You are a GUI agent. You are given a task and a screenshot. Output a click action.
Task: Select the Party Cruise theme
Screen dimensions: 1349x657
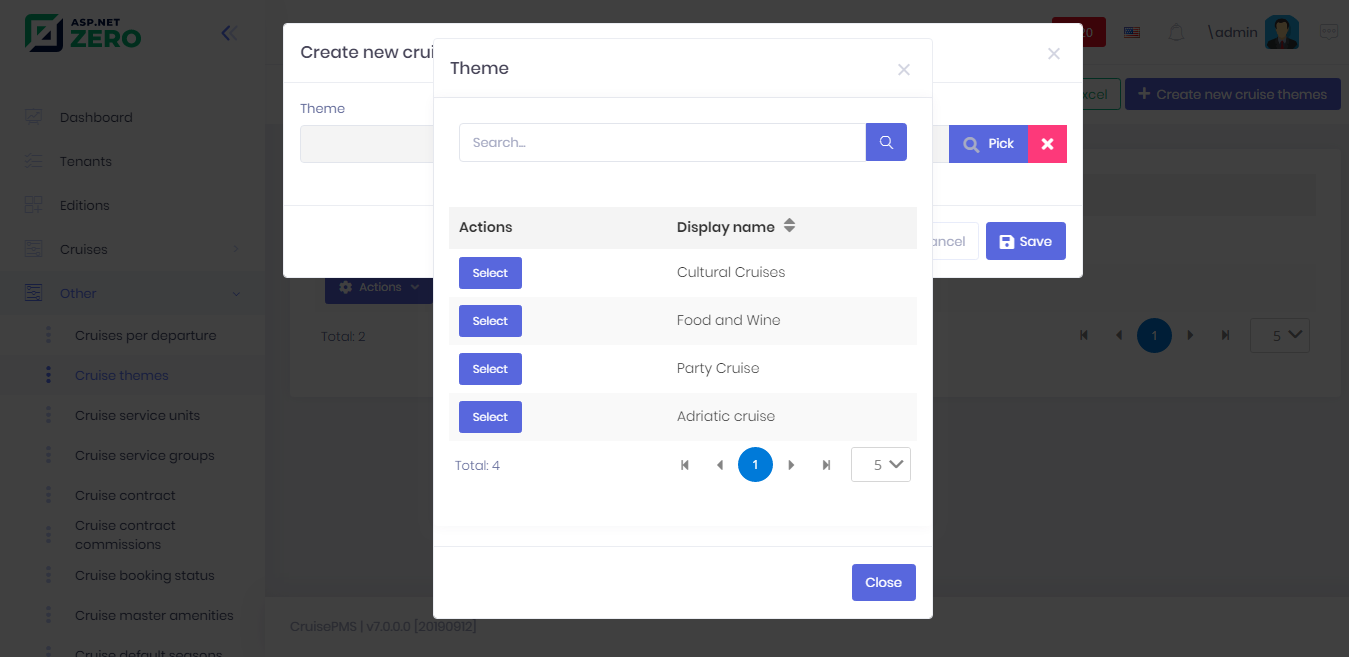point(490,369)
